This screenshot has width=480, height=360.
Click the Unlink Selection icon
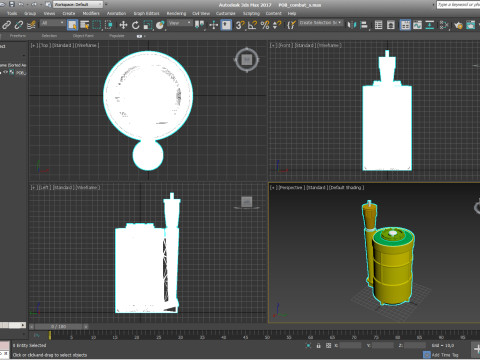click(x=19, y=25)
